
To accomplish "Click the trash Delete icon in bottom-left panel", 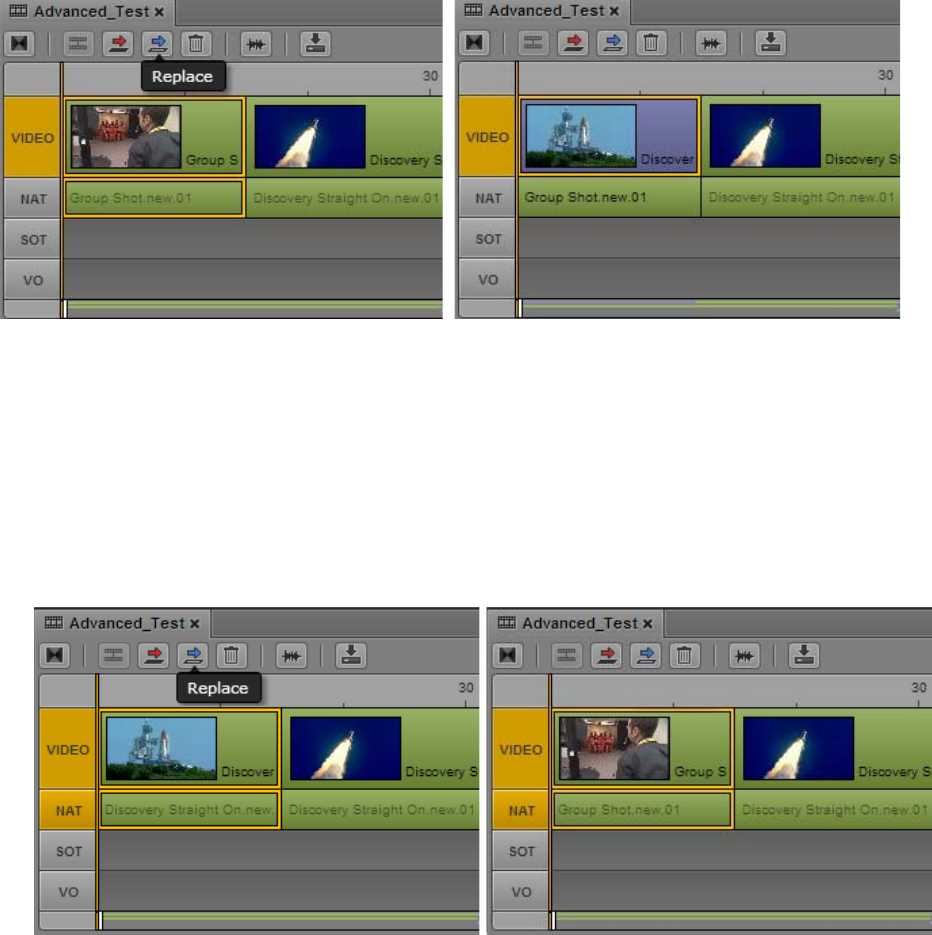I will click(x=231, y=655).
